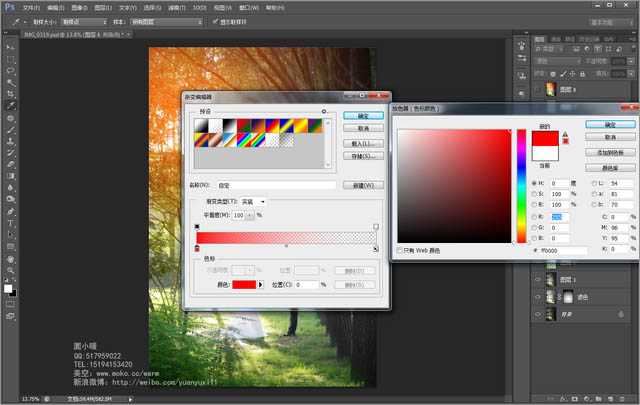640x405 pixels.
Task: Open the 取样大小 sample size dropdown
Action: [x=79, y=20]
